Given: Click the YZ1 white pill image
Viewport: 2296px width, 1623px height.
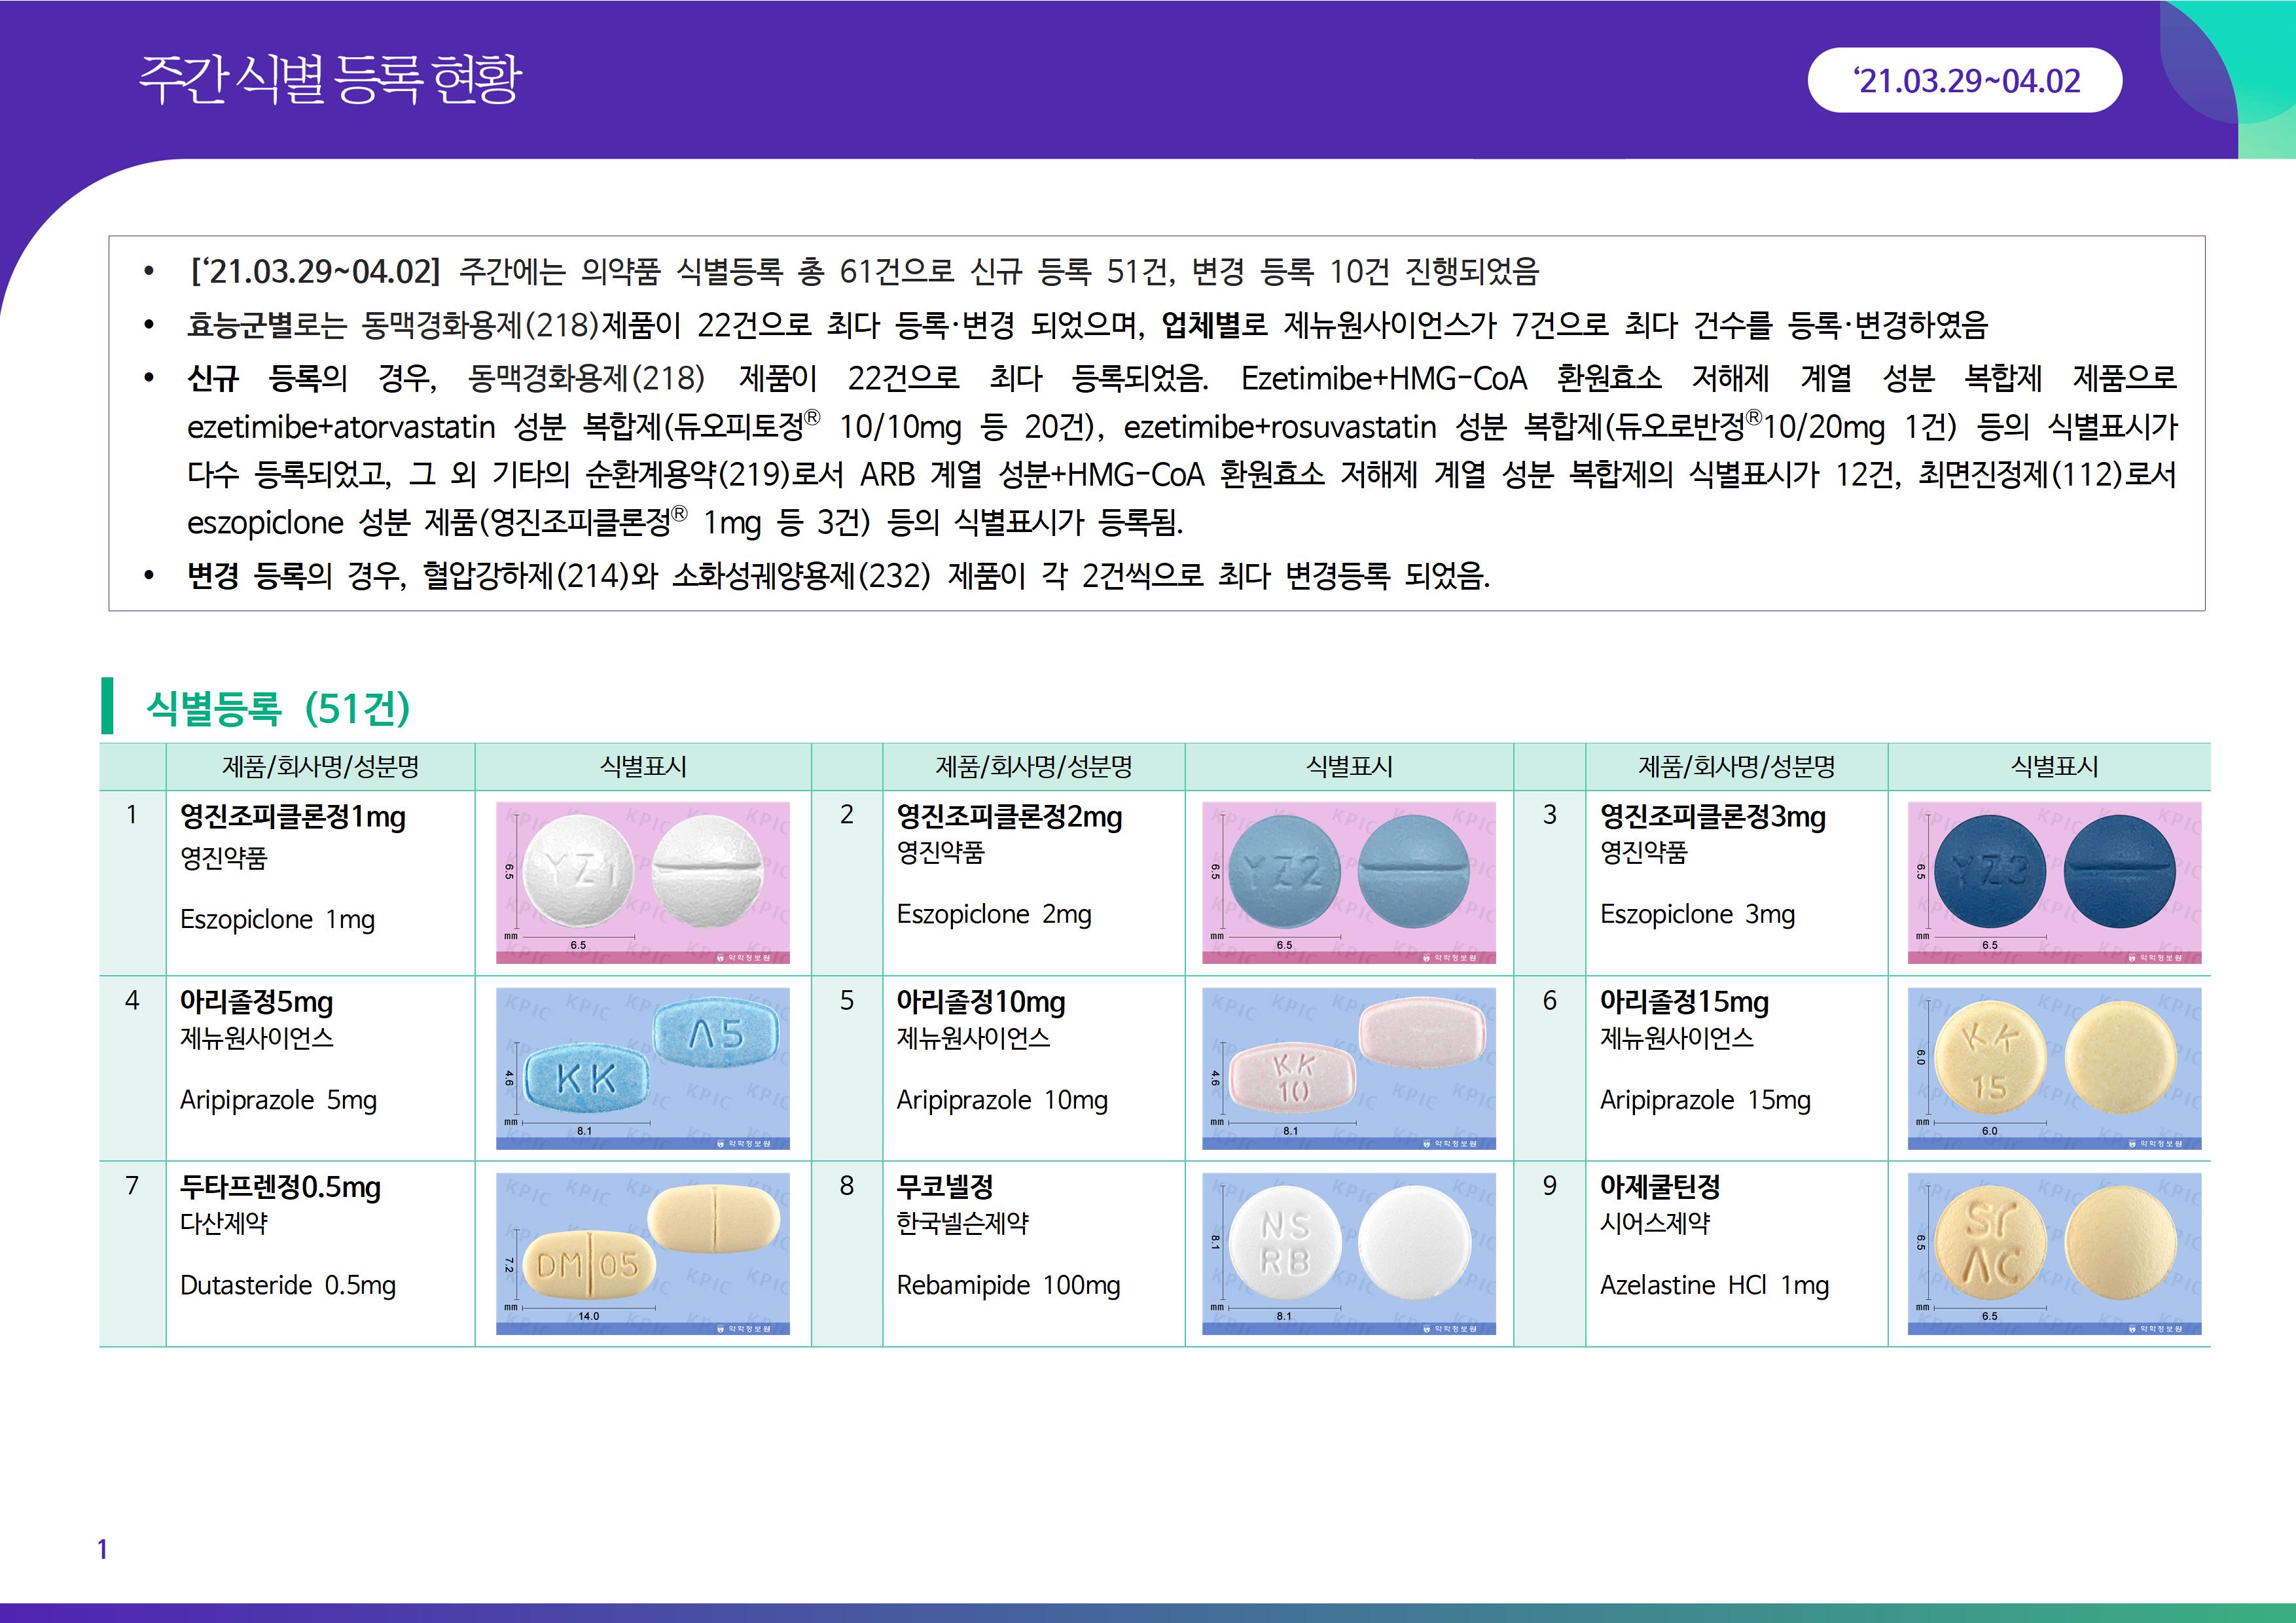Looking at the screenshot, I should 642,882.
